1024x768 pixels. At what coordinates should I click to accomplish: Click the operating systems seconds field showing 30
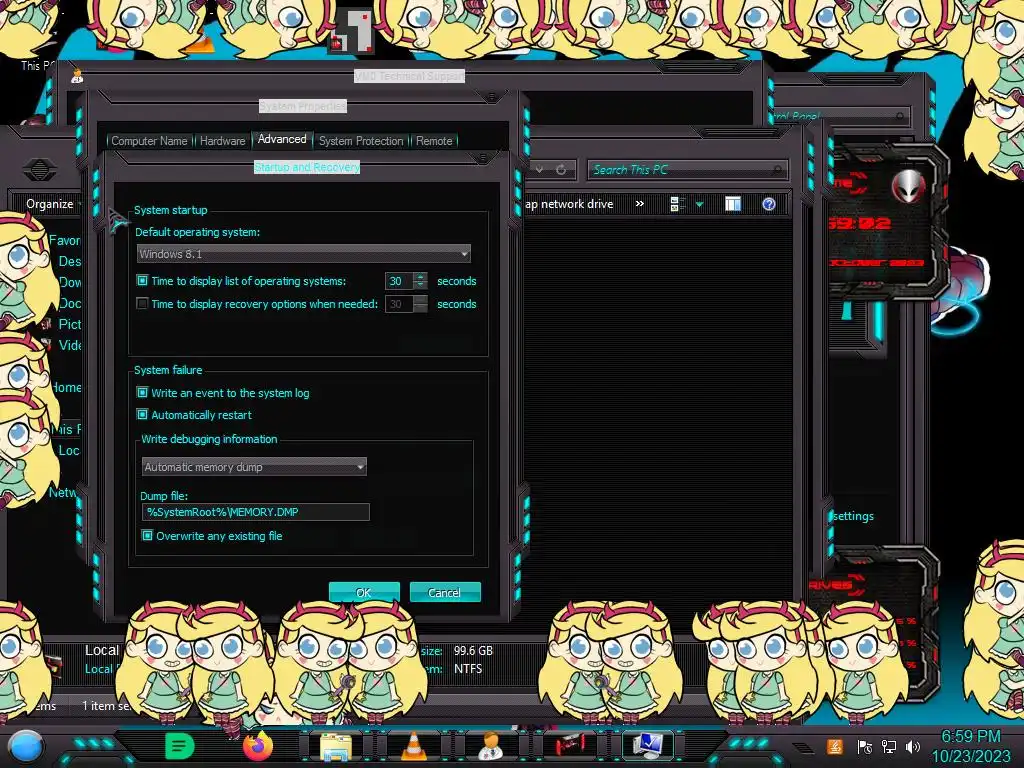click(x=399, y=281)
